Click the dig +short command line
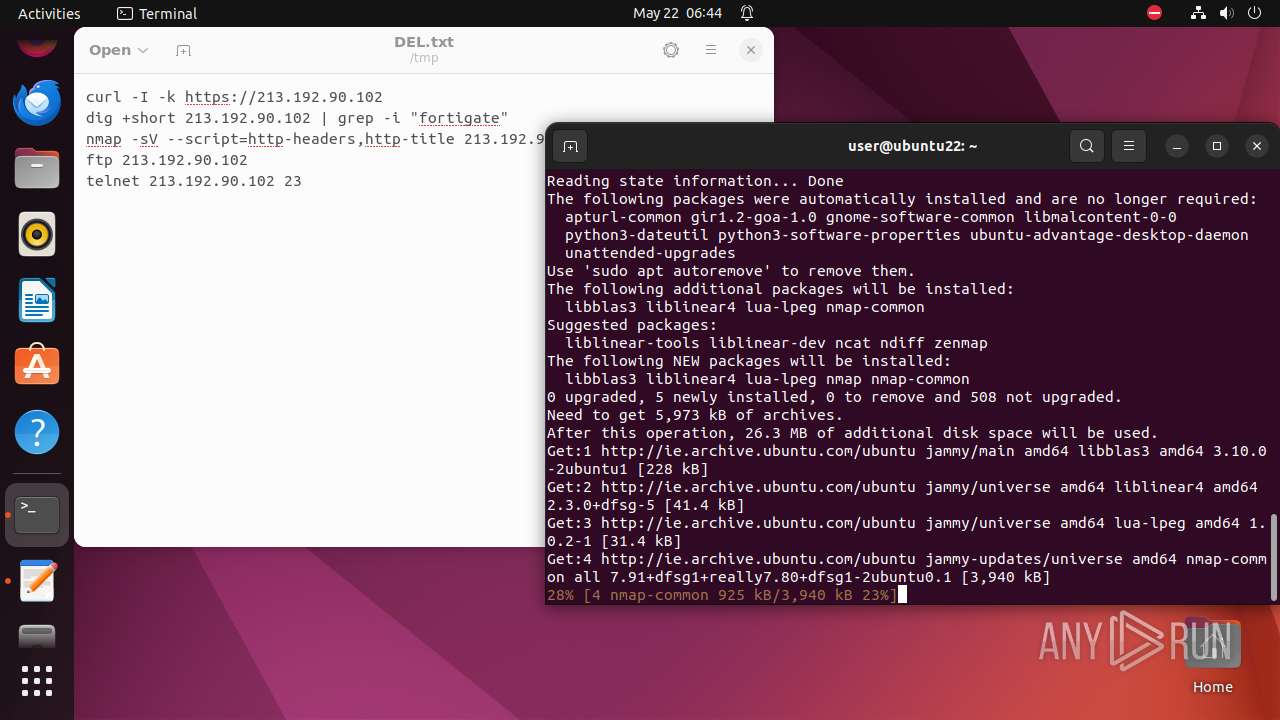Image resolution: width=1280 pixels, height=720 pixels. pyautogui.click(x=297, y=118)
